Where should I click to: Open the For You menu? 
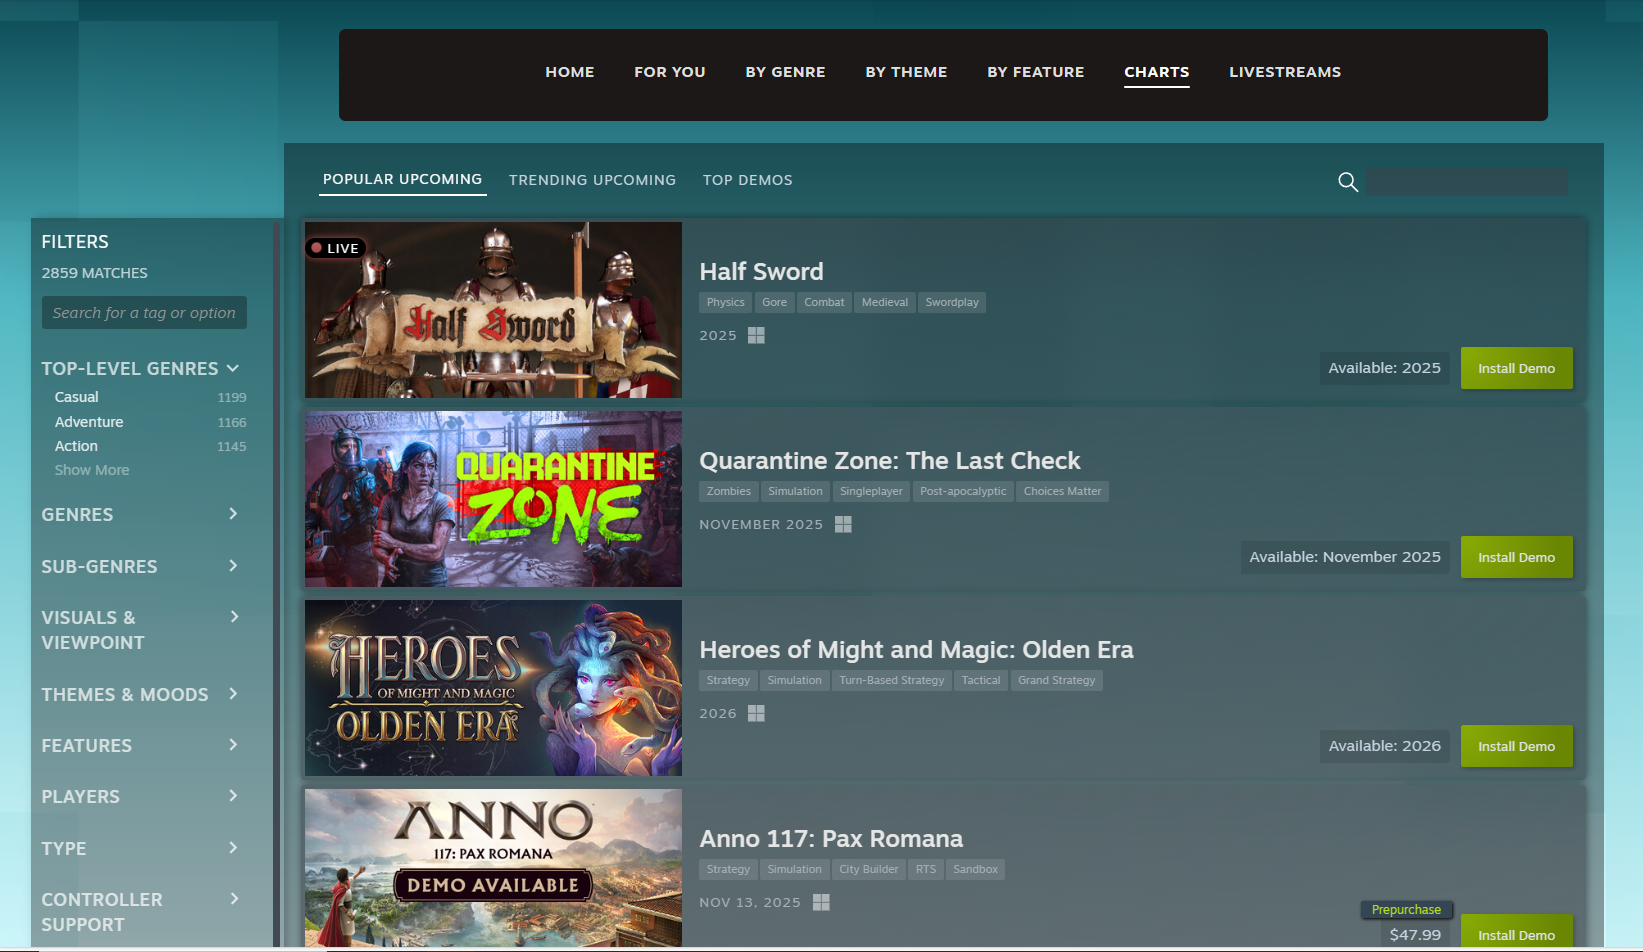(670, 72)
